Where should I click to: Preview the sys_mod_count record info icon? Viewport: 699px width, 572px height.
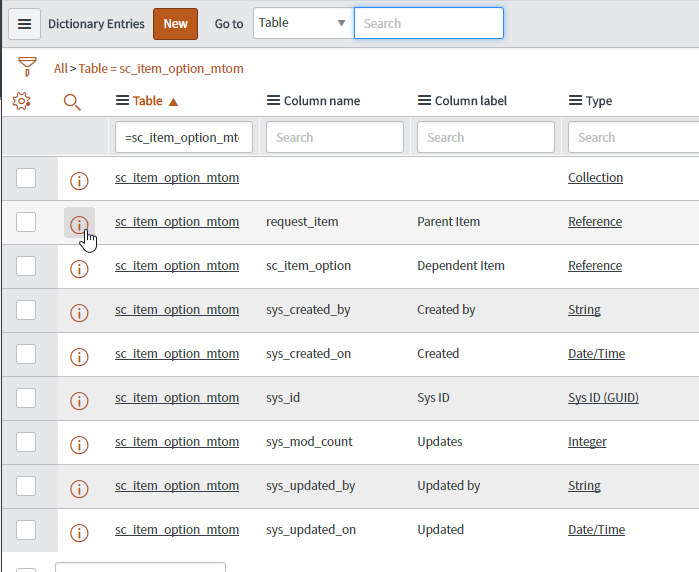[79, 445]
